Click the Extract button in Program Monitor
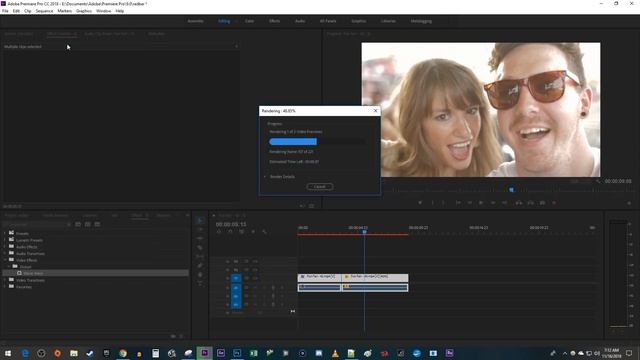Screen dimensions: 640x360 point(531,203)
